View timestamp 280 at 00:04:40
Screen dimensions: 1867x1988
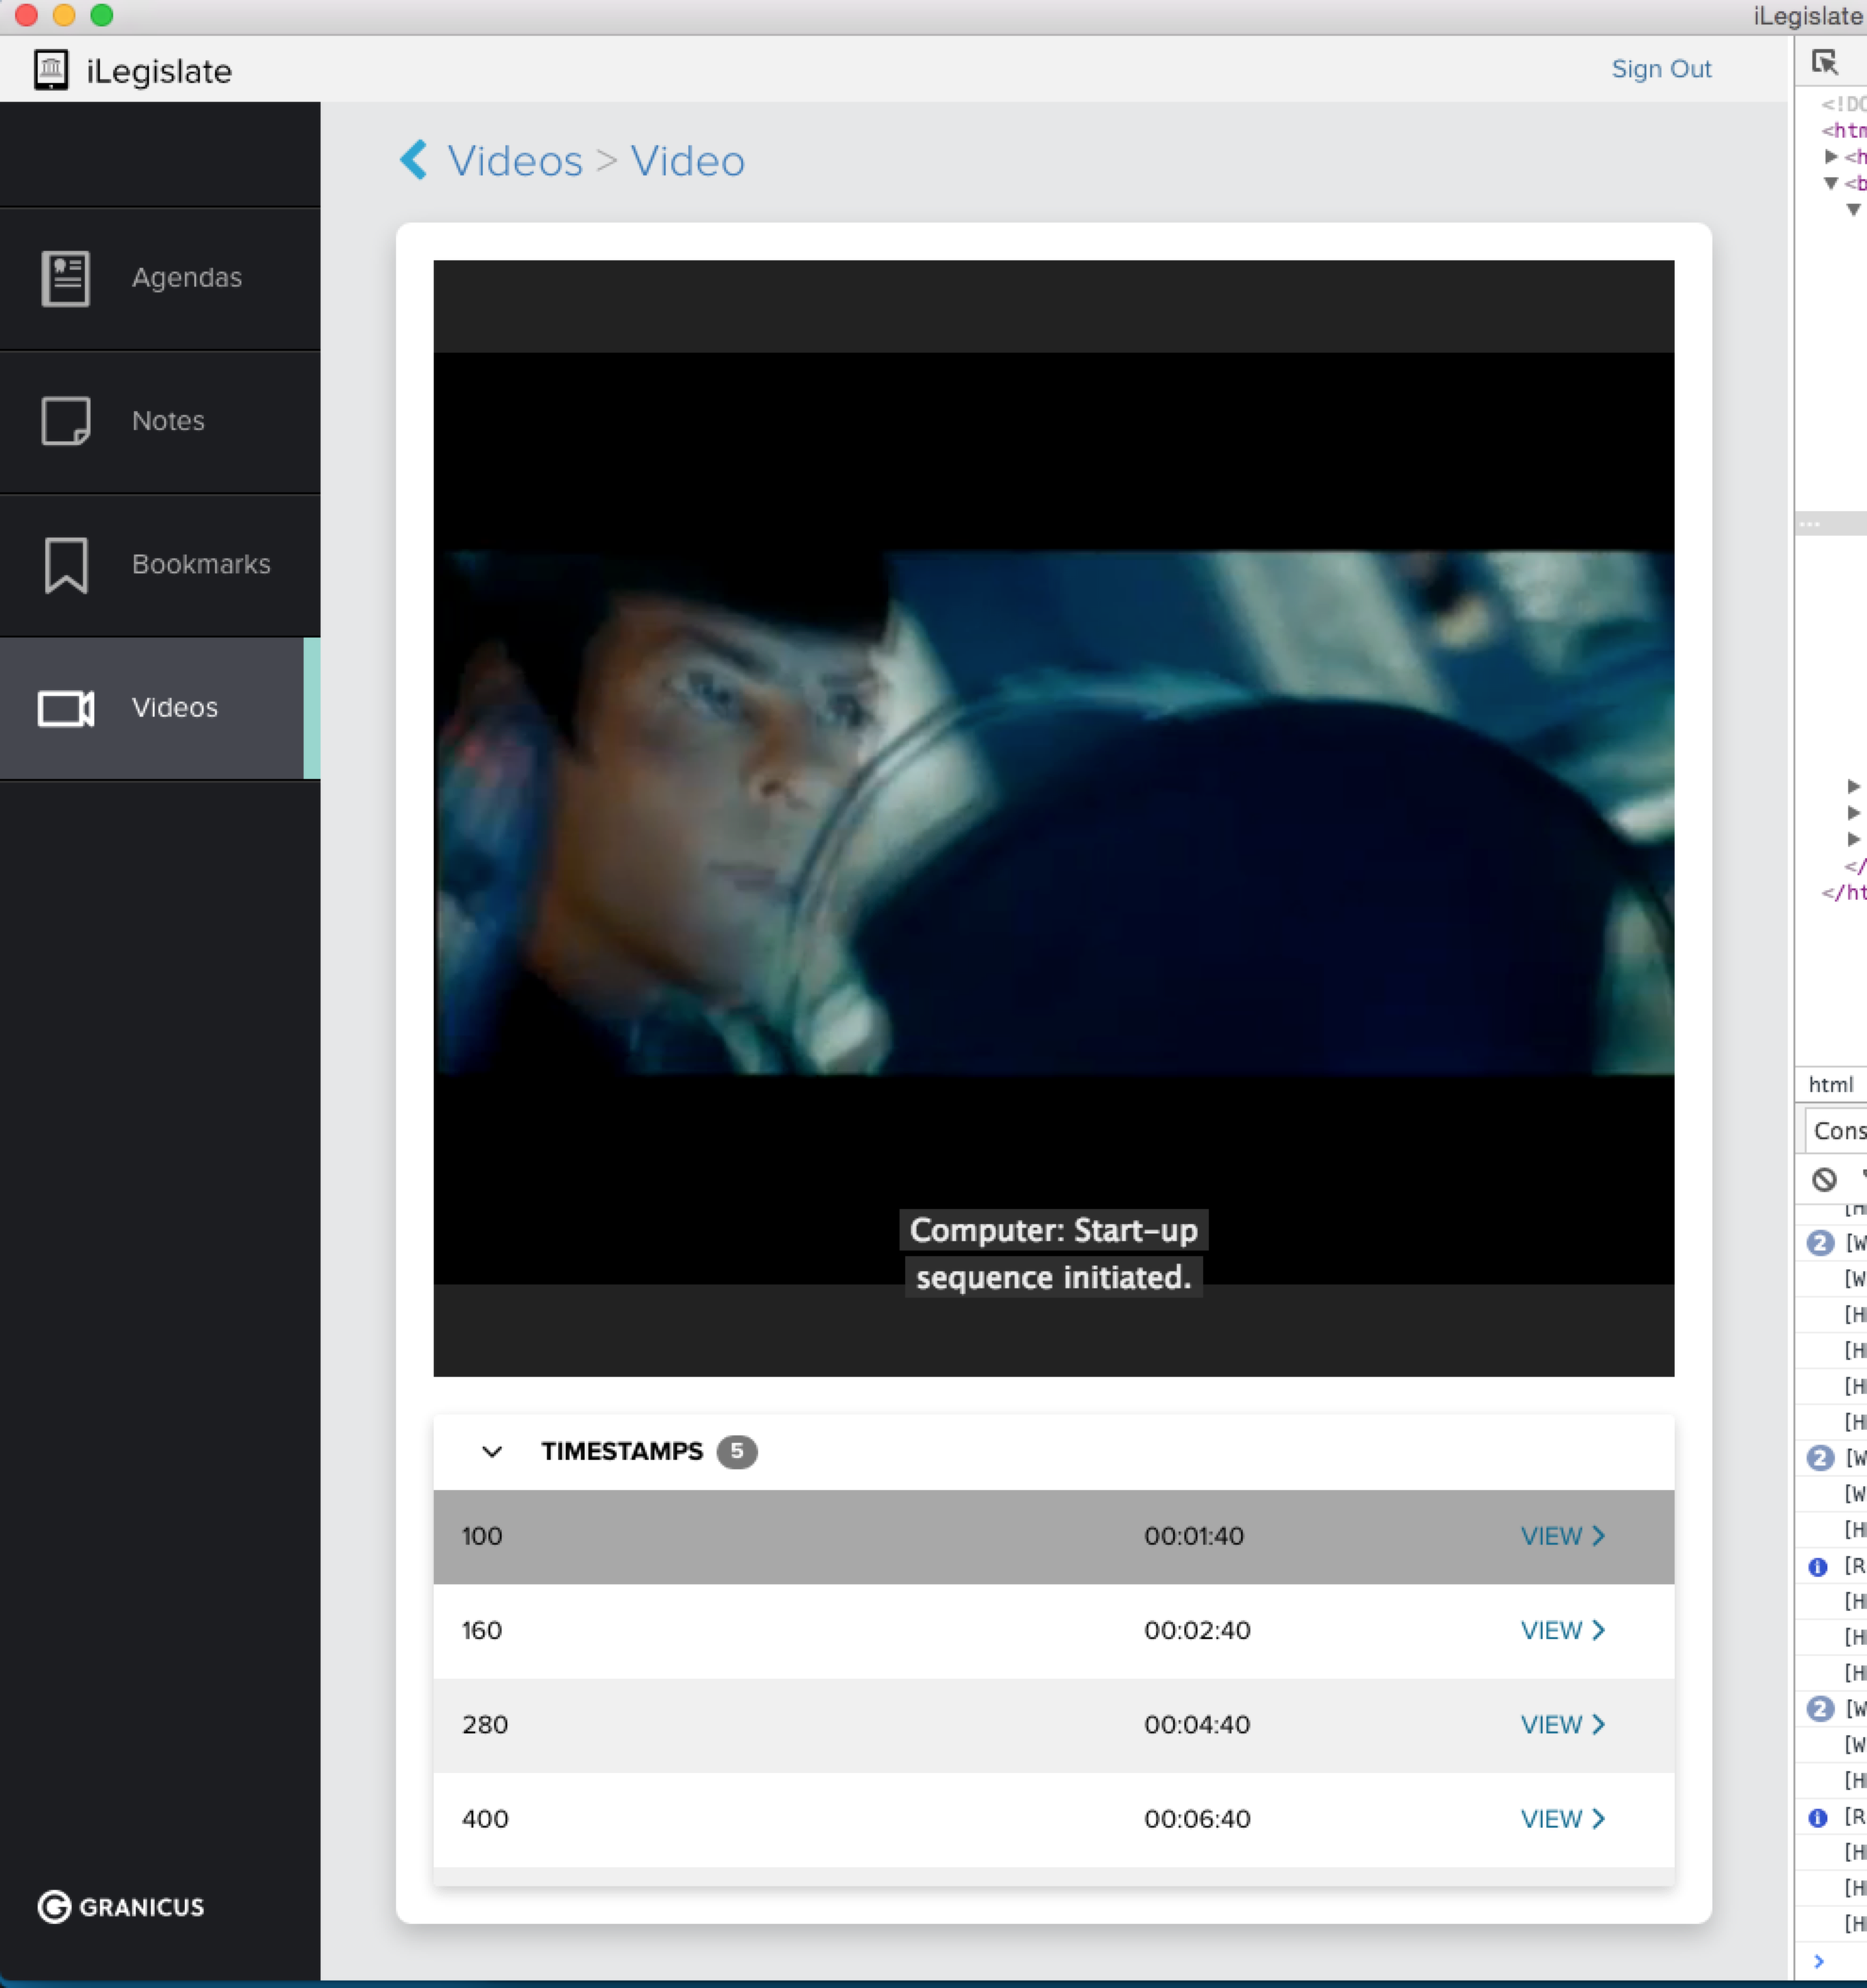(1563, 1724)
